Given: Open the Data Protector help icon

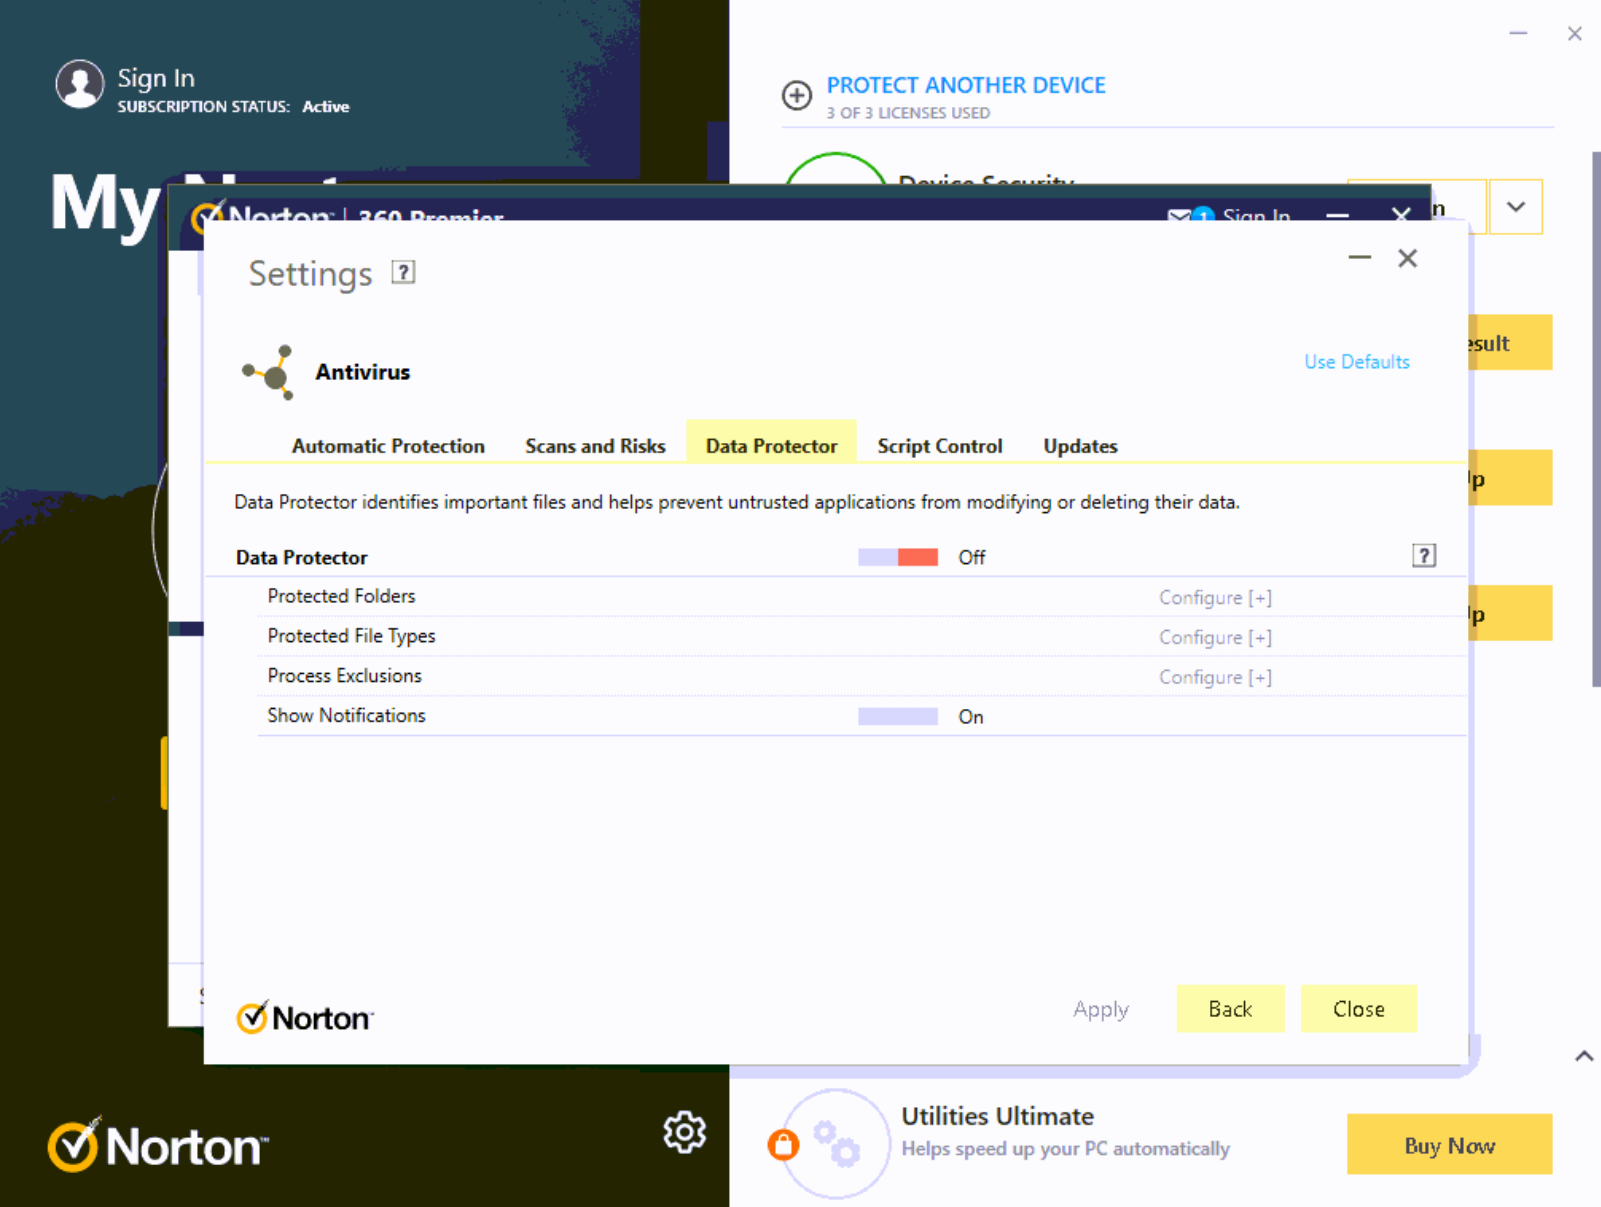Looking at the screenshot, I should [1424, 556].
